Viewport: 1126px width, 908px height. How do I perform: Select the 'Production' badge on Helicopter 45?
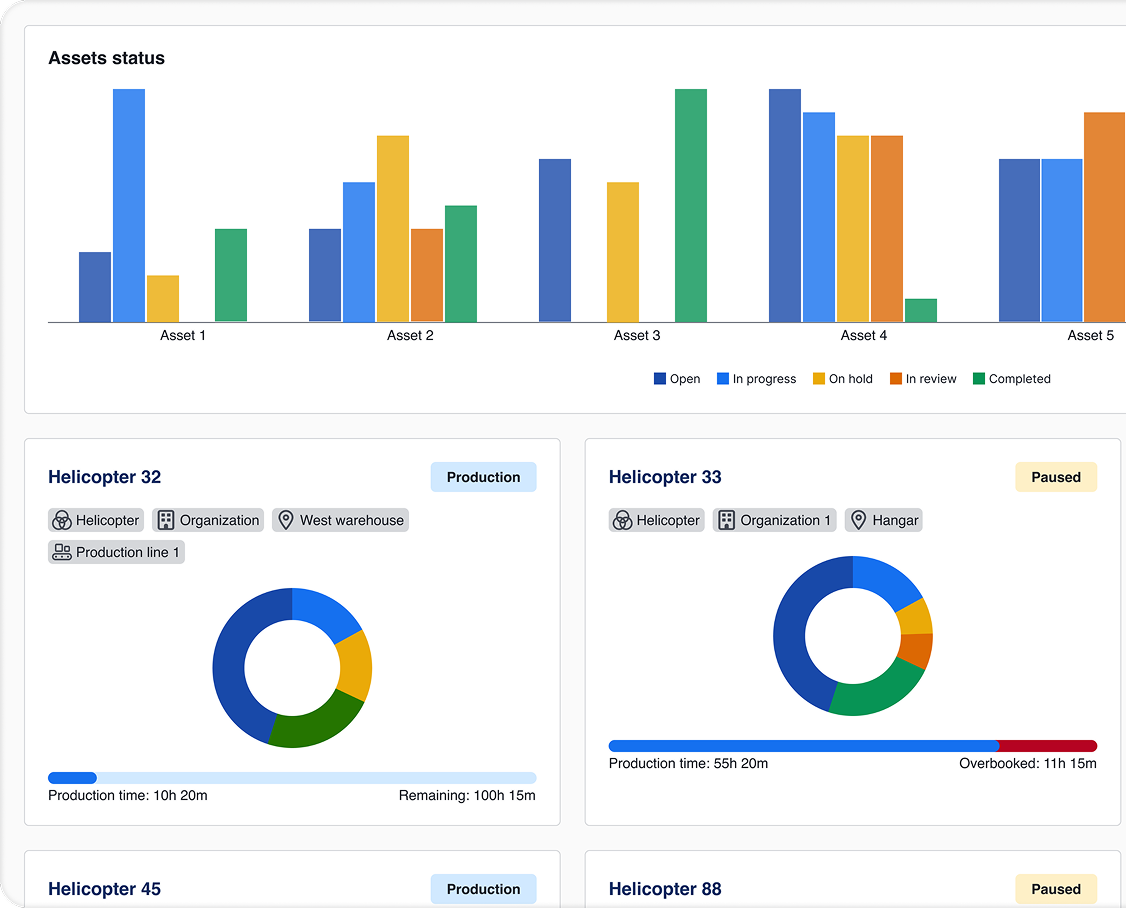483,889
